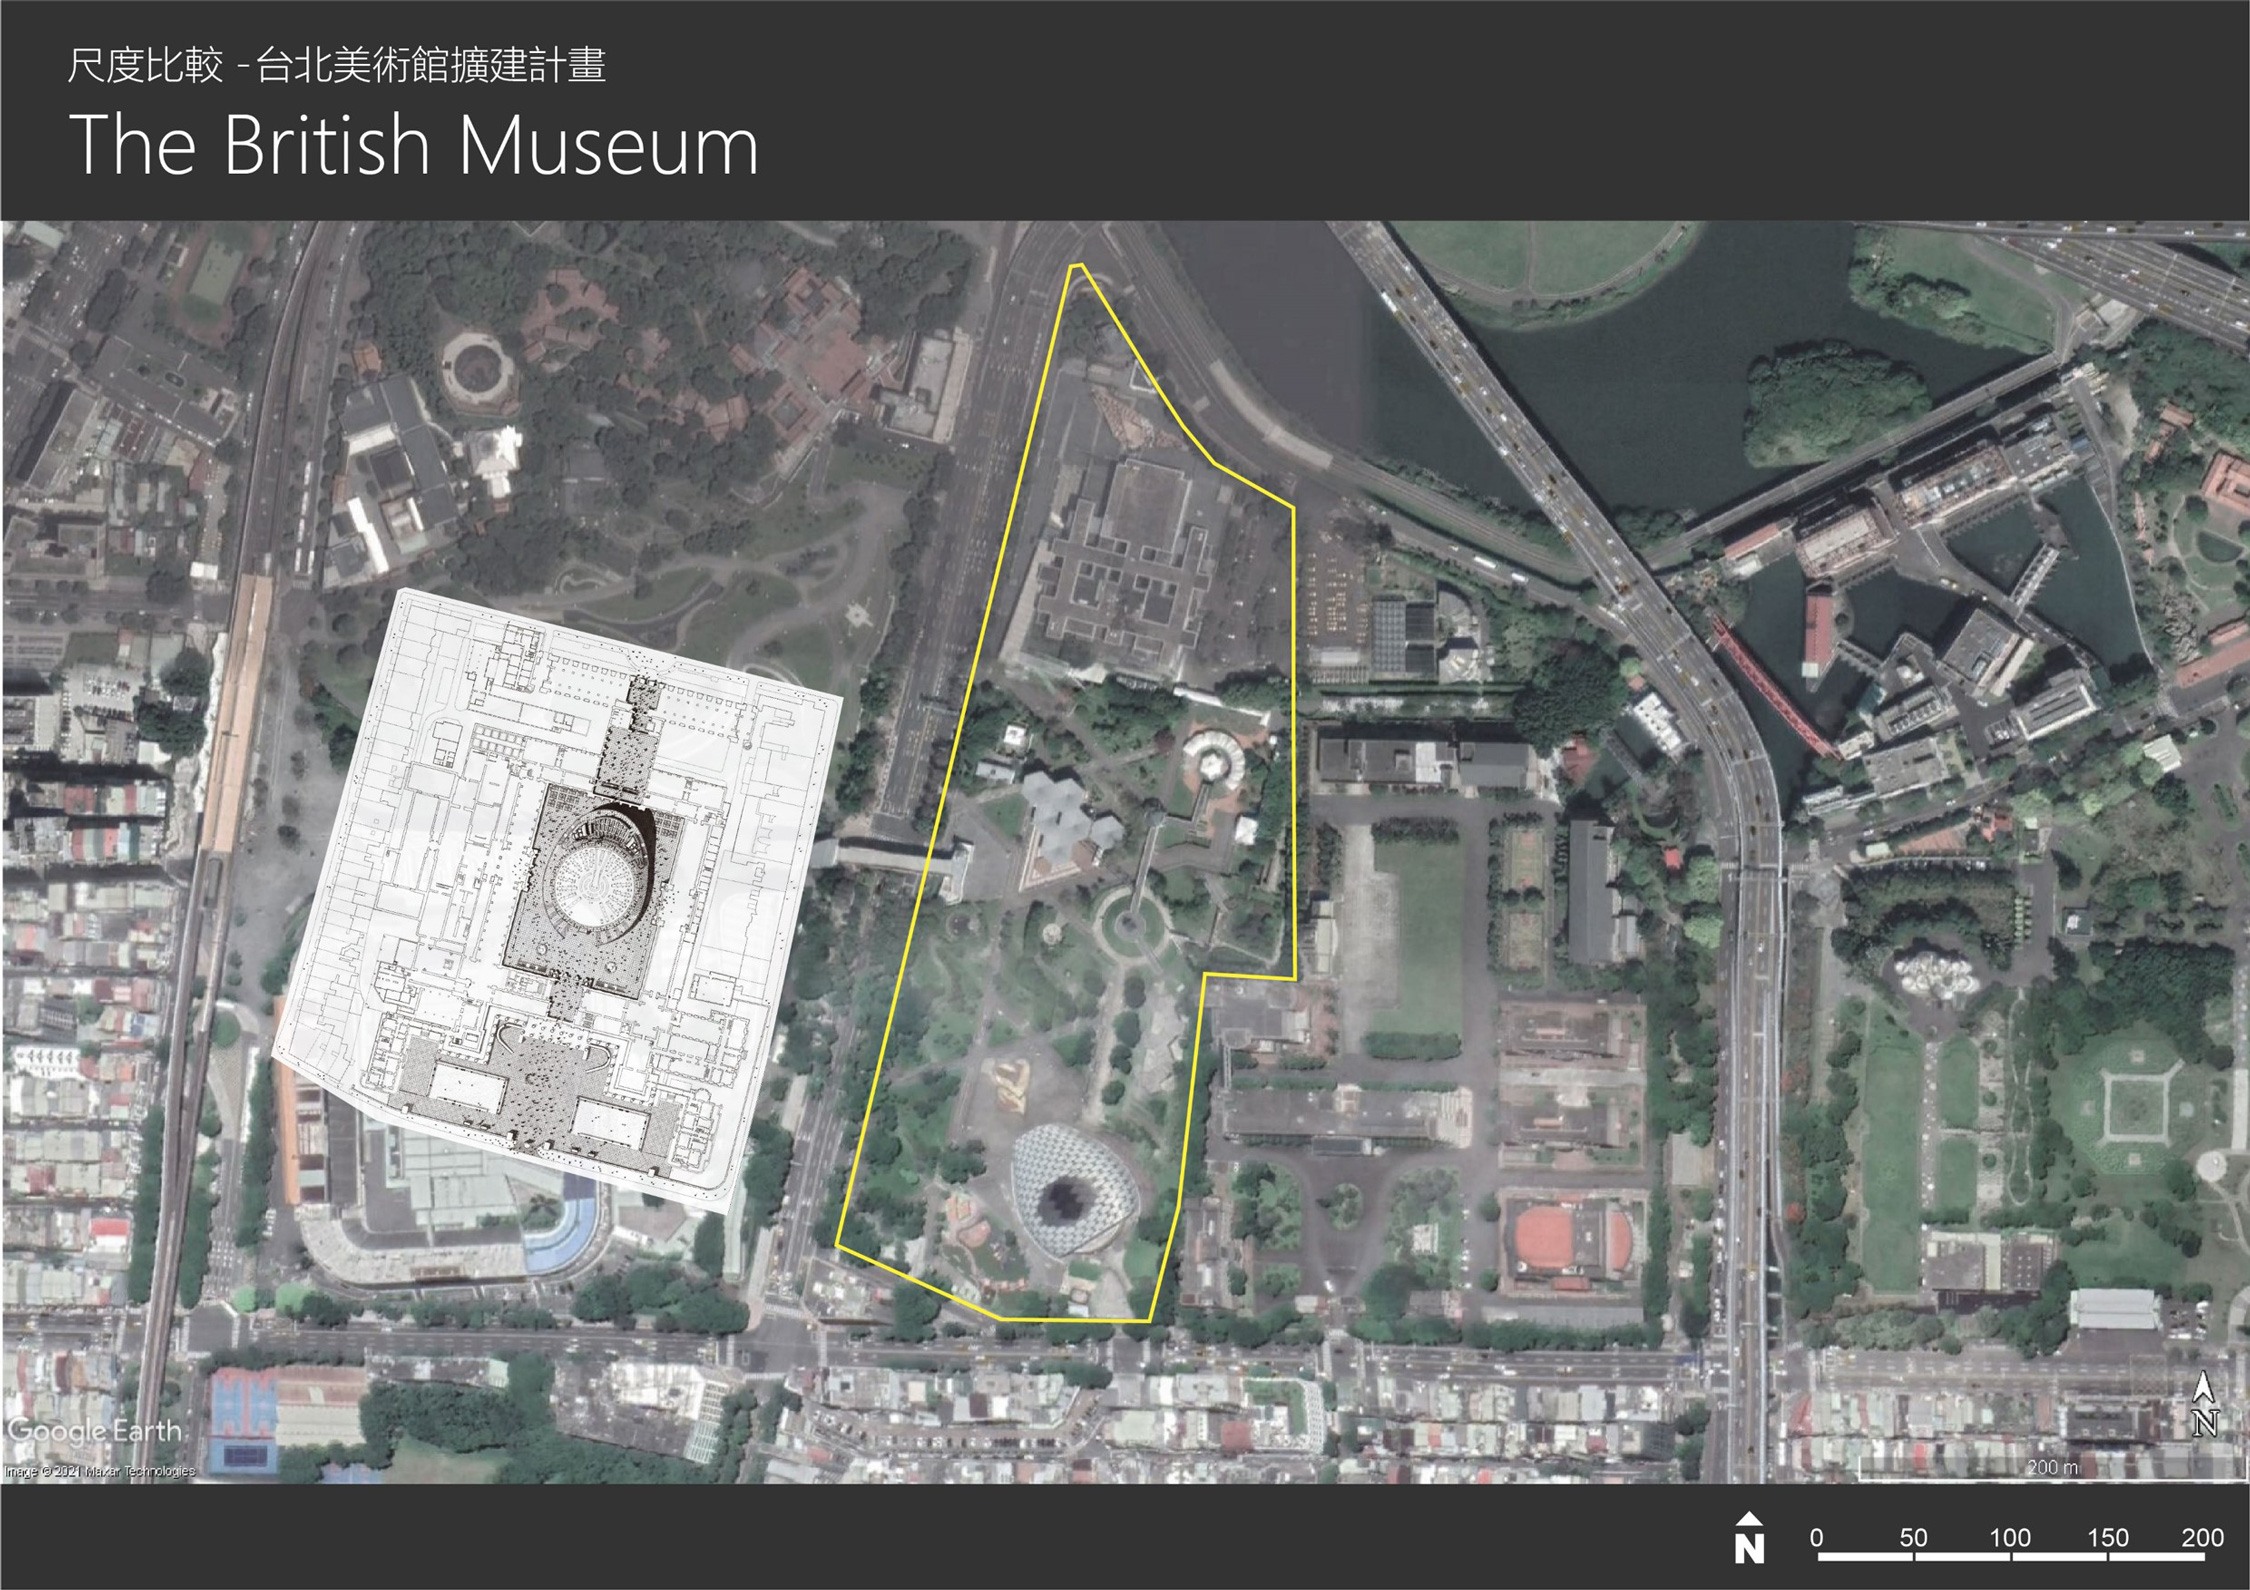Click the "200" label on the footer scale bar
Screen dimensions: 2250x1590
[x=2202, y=1537]
